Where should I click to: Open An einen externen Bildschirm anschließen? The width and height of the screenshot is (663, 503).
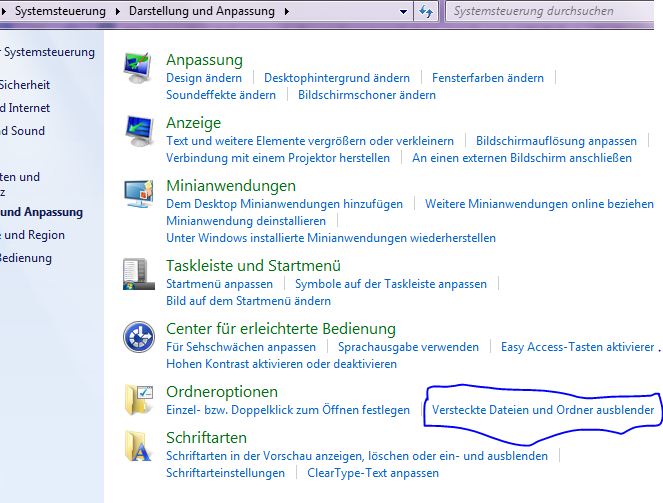pos(522,158)
